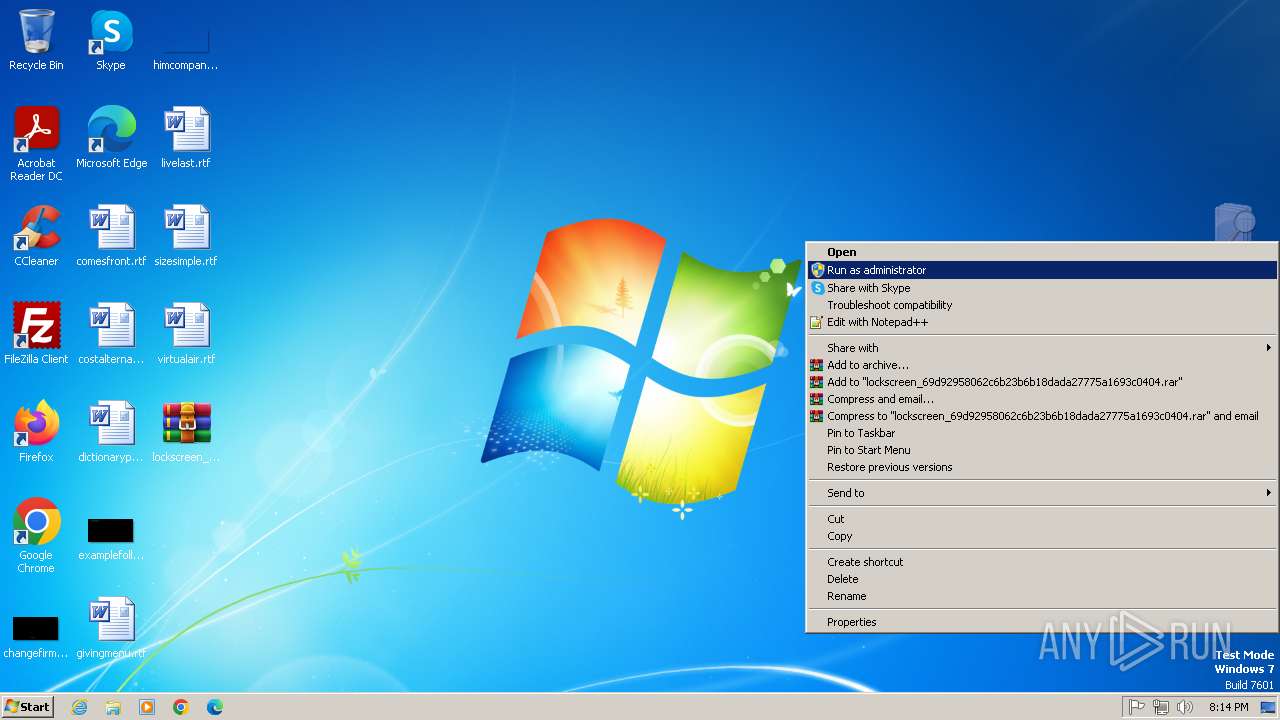Screen dimensions: 1280x720
Task: Select givingmenu.rtf document icon
Action: pos(111,628)
